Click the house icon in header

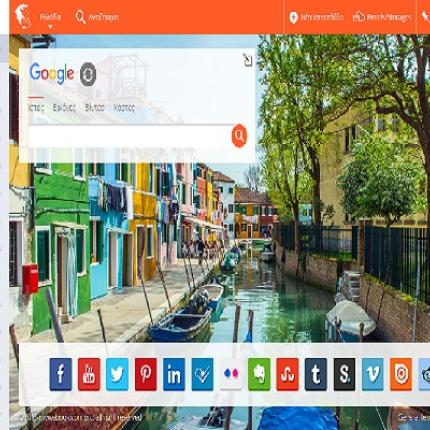pyautogui.click(x=359, y=17)
